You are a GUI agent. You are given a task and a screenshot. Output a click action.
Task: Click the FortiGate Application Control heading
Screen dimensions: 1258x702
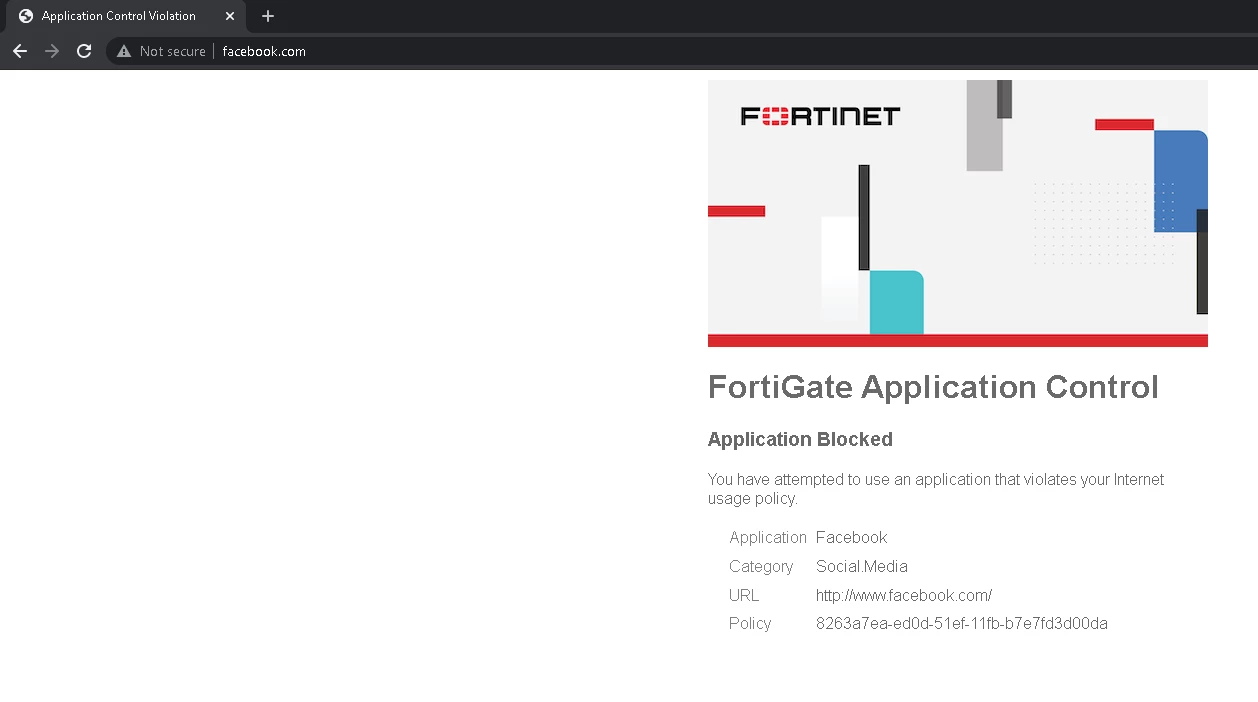(933, 387)
